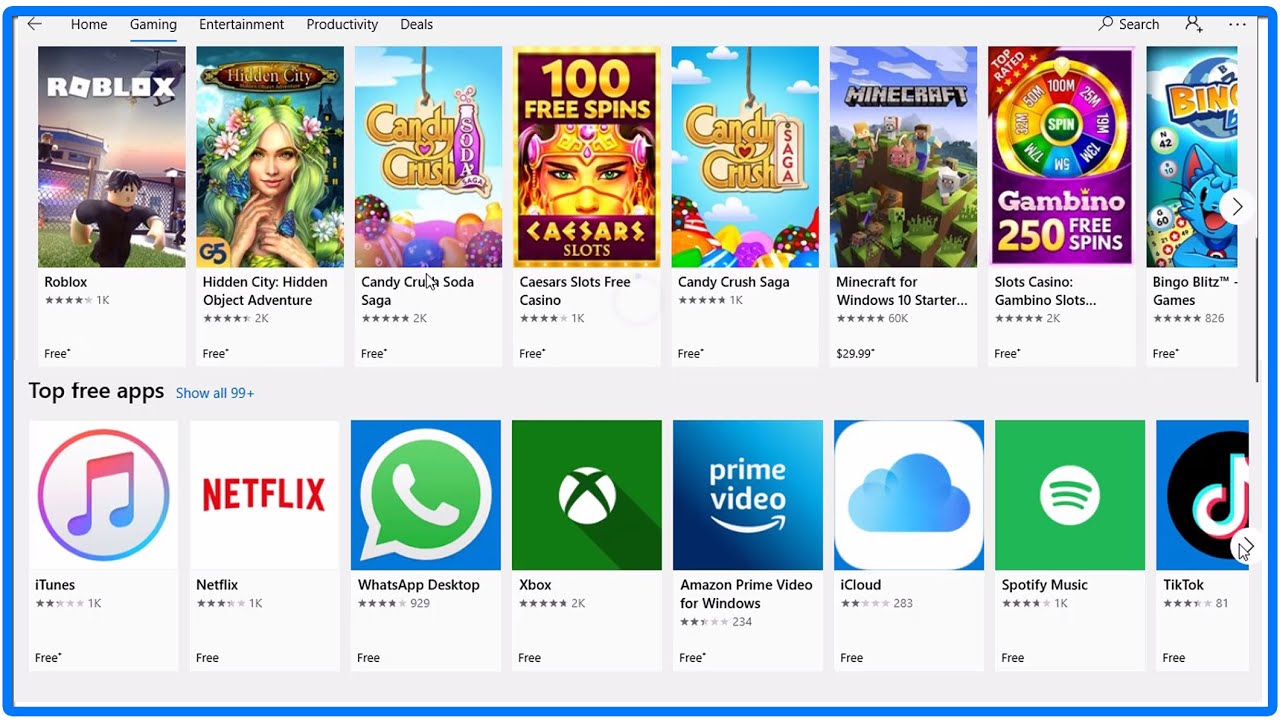Open the Netflix app tile
The height and width of the screenshot is (720, 1280).
click(265, 545)
